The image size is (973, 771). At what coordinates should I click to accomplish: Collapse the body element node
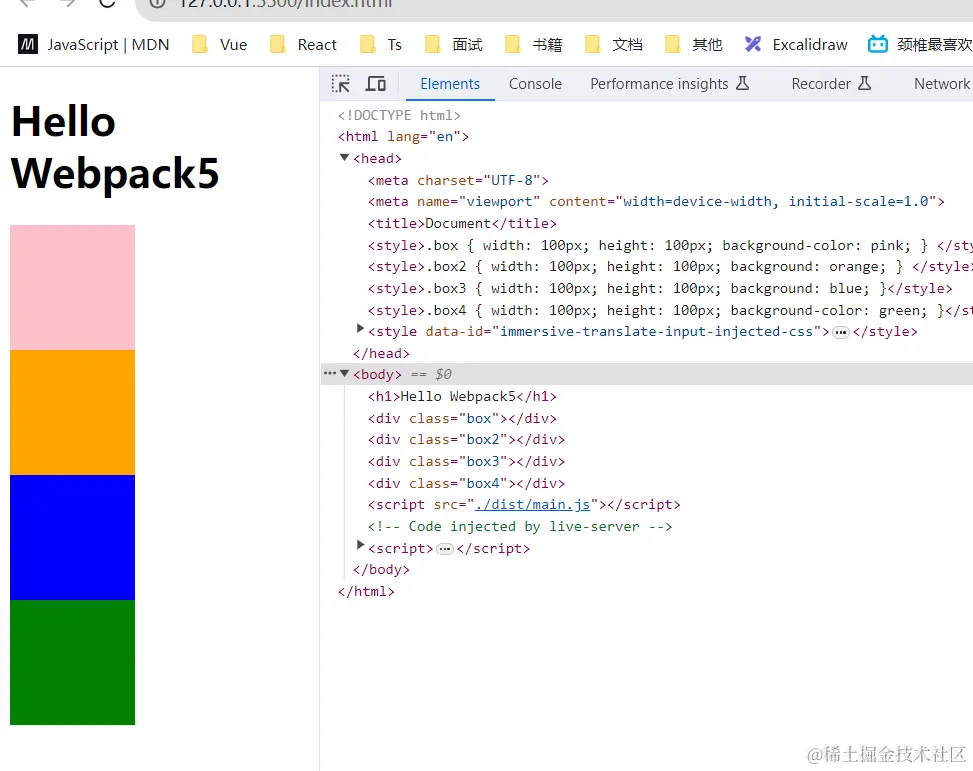(x=344, y=374)
